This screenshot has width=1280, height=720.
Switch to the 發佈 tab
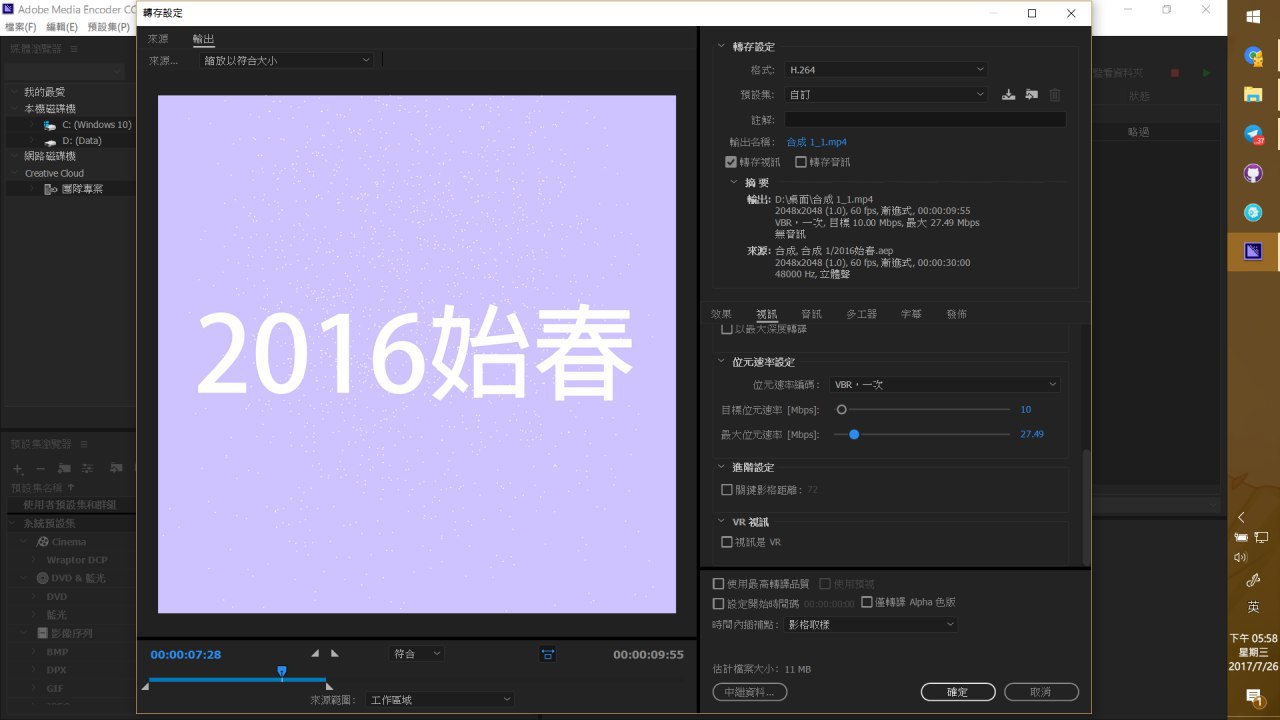click(x=956, y=314)
